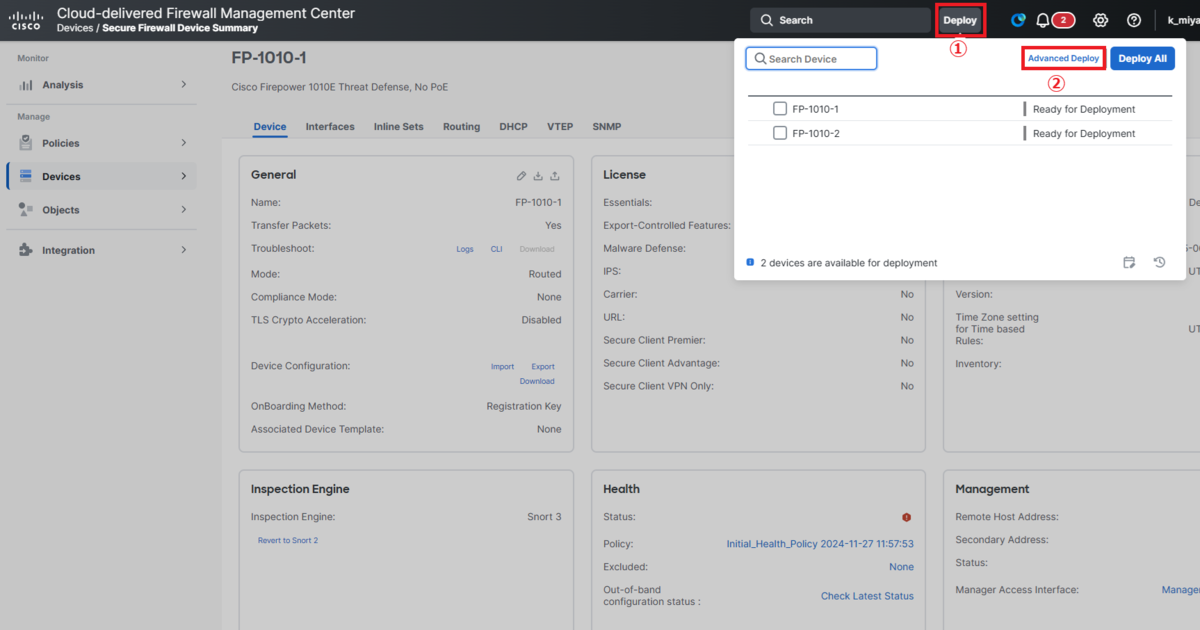
Task: Open the SNMP tab
Action: 606,127
